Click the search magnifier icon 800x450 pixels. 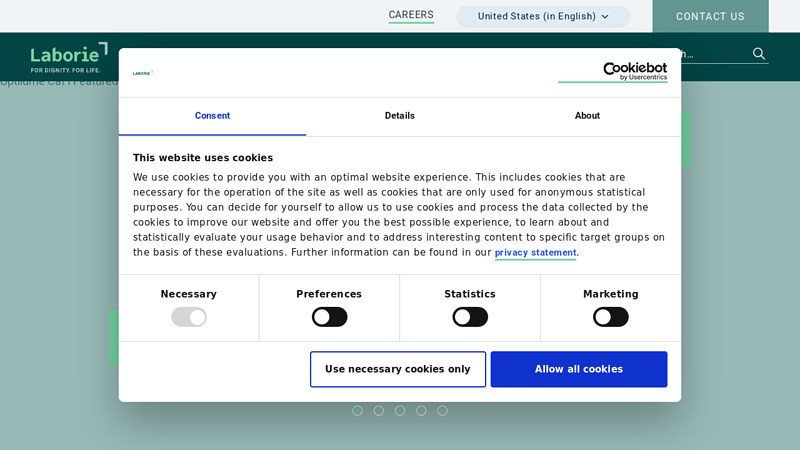(759, 54)
